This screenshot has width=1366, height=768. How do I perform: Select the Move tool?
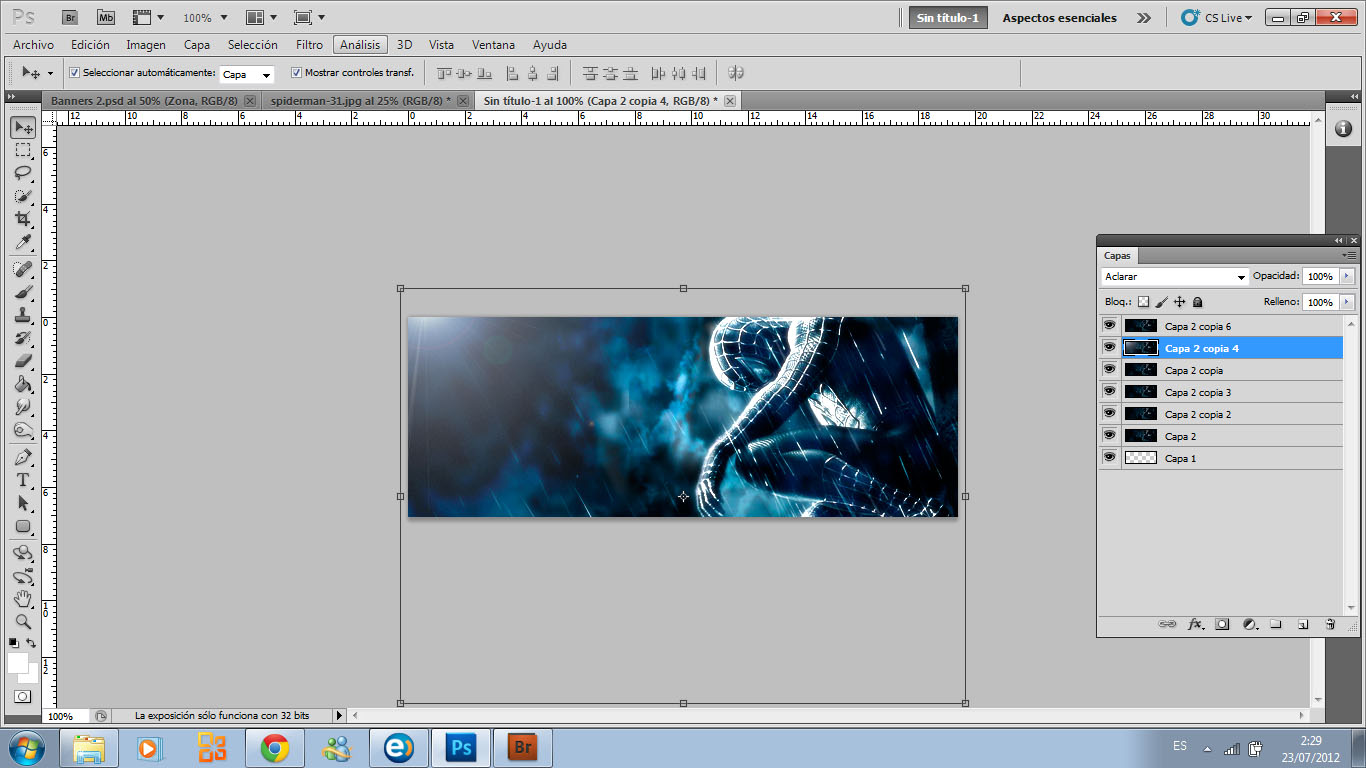[23, 128]
